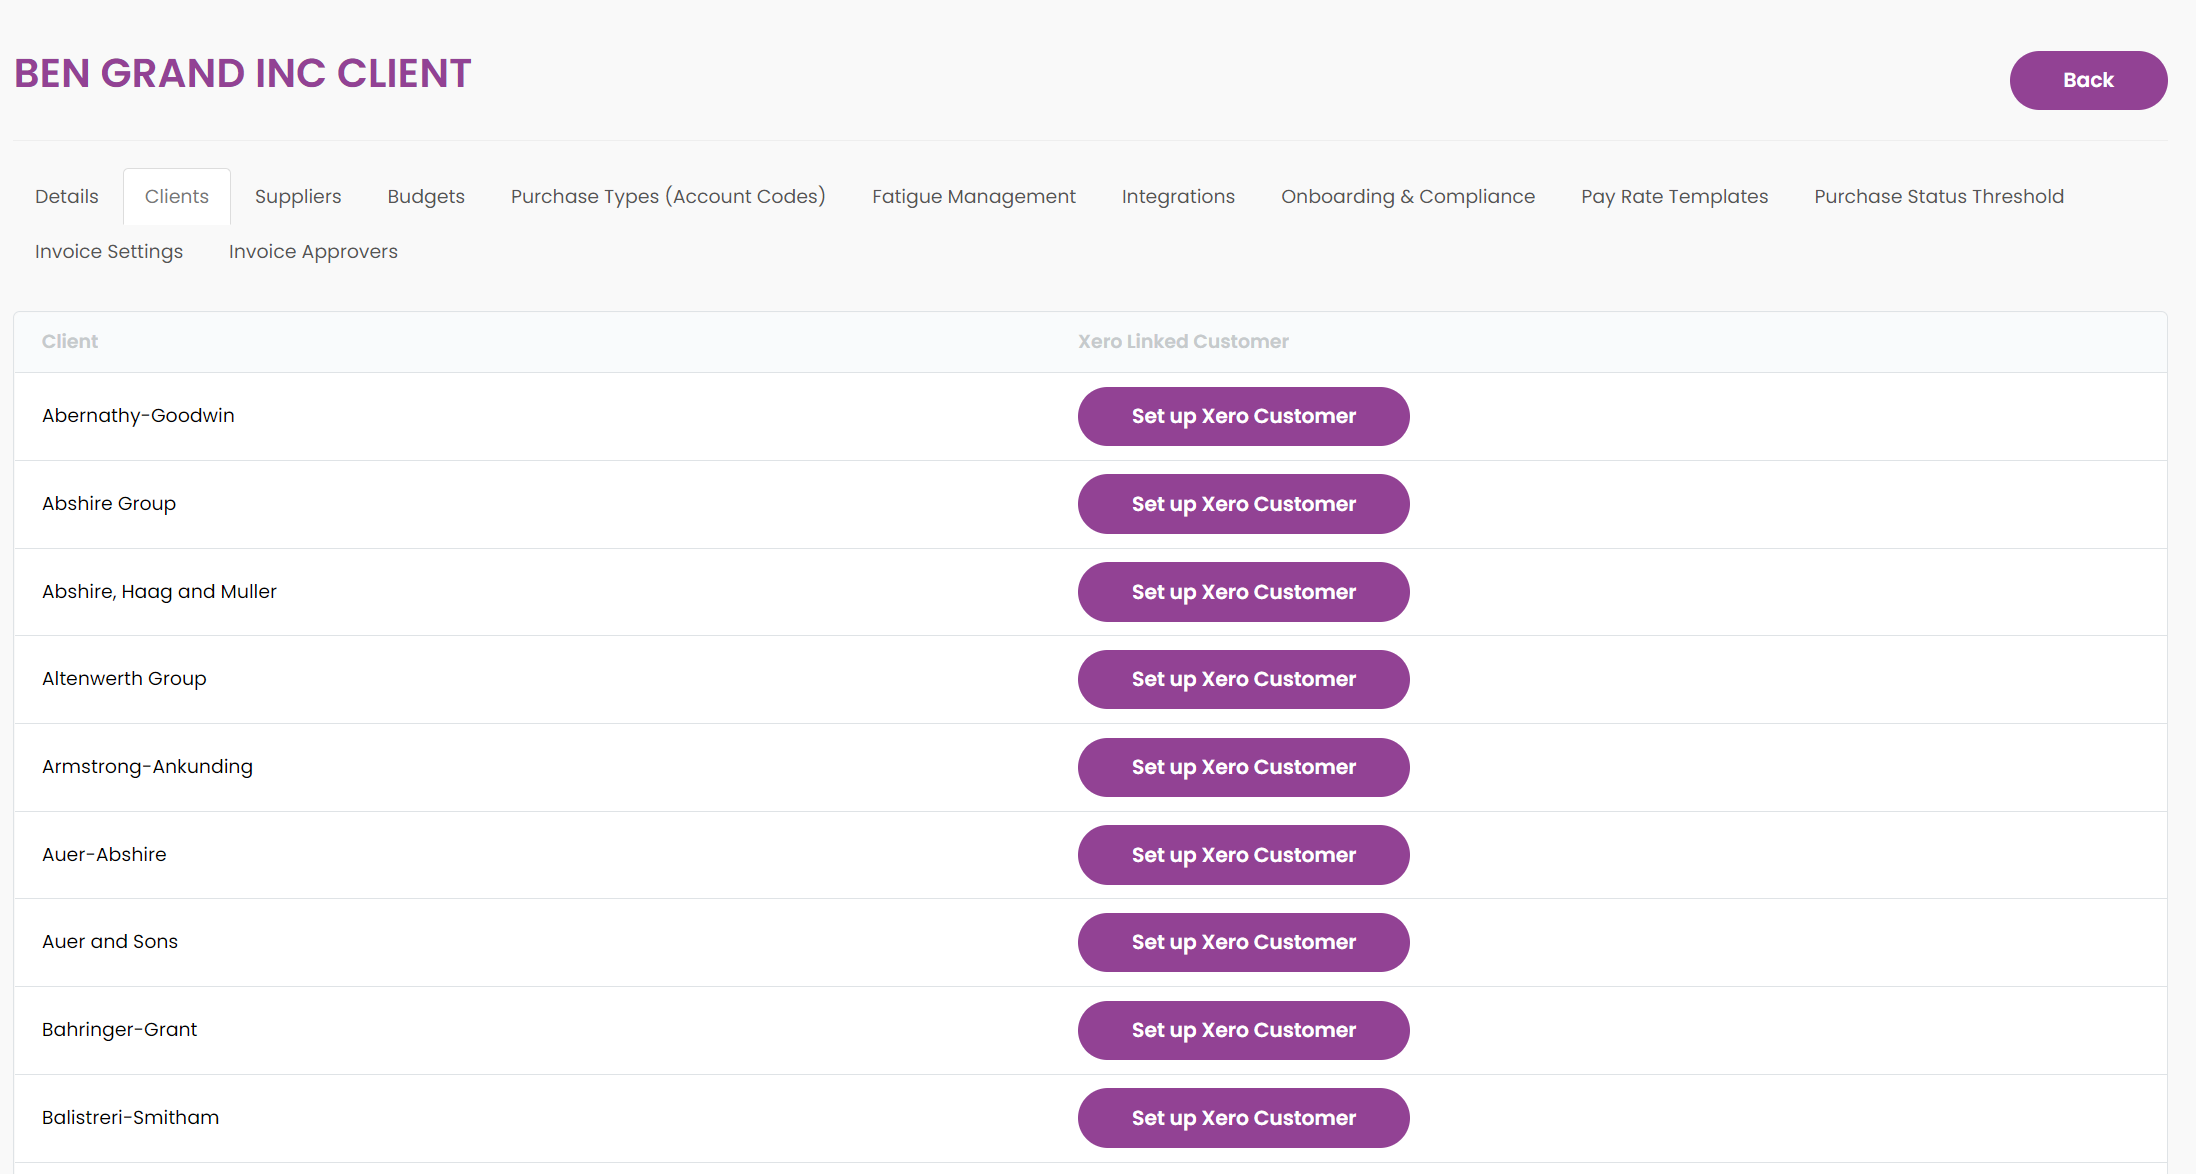Click the Abshire, Haag and Muller name
Screen dimensions: 2196x1174
click(x=159, y=591)
